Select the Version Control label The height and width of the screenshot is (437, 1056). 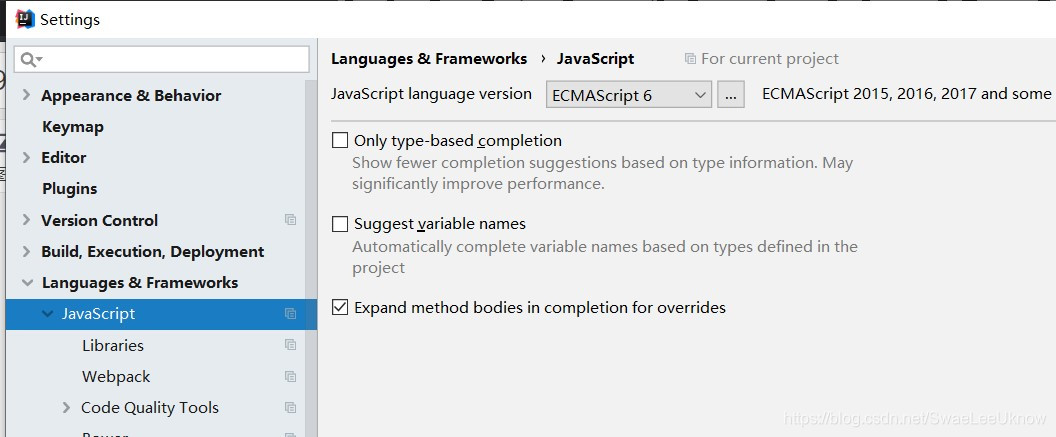coord(99,220)
